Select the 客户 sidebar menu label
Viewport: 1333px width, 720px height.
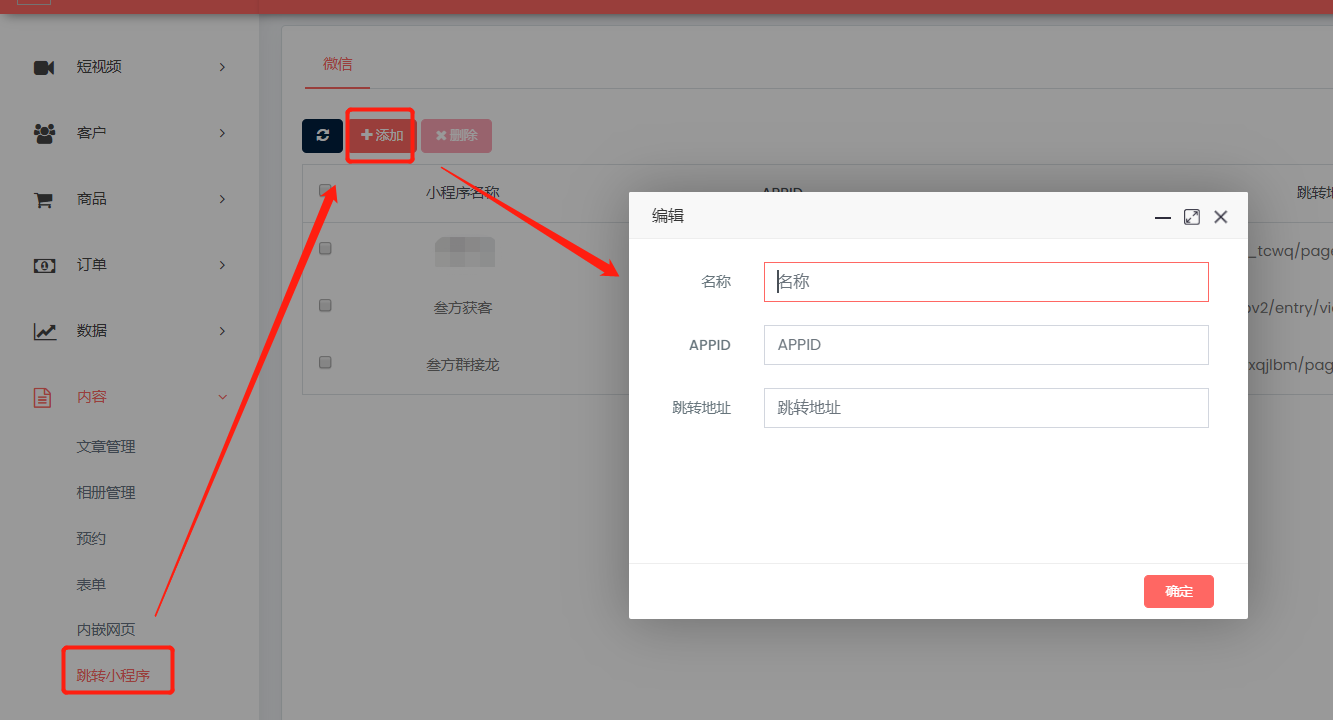pyautogui.click(x=91, y=133)
